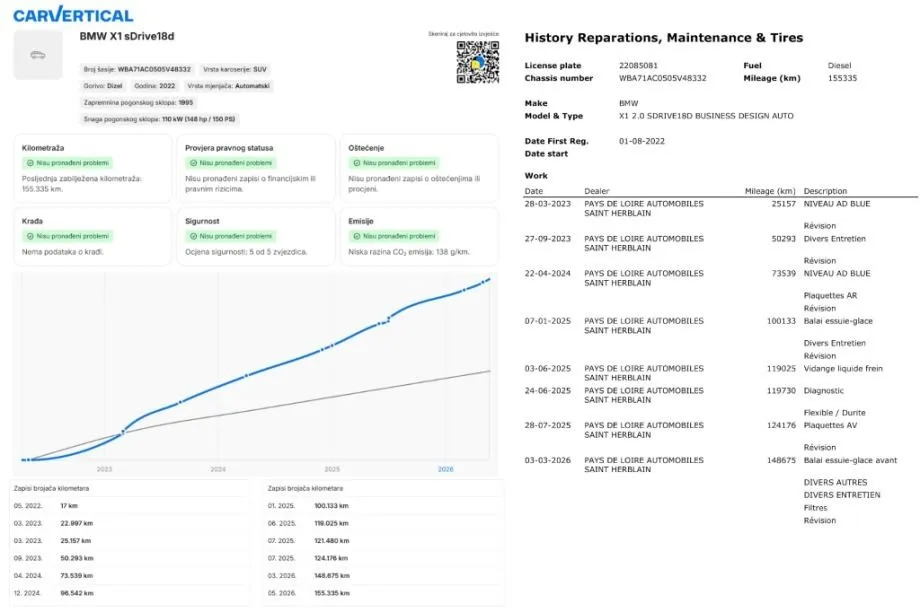Click the mileage cell 148675
This screenshot has width=920, height=612.
point(782,461)
